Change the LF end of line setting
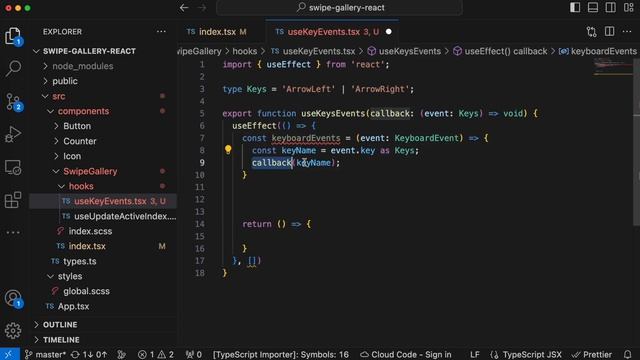This screenshot has width=640, height=360. [x=475, y=354]
